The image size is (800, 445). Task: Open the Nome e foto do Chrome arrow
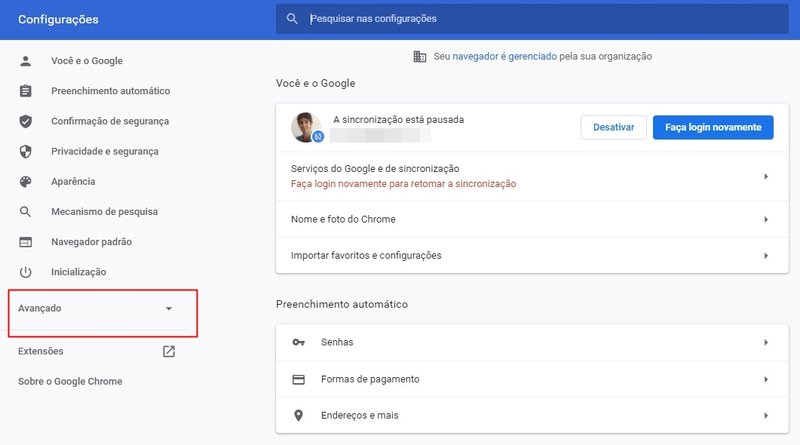[x=766, y=219]
